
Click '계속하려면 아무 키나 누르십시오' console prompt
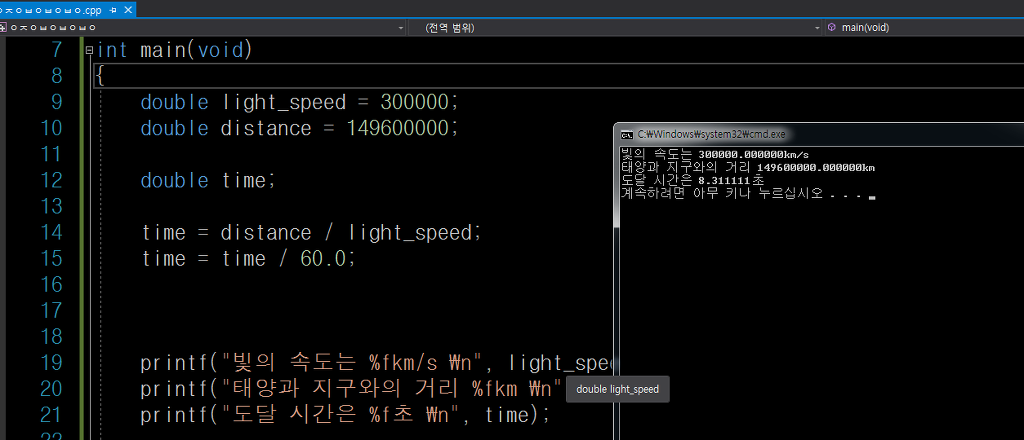coord(722,193)
